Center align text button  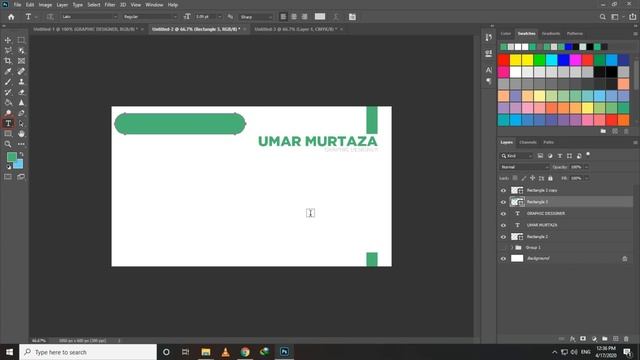coord(294,17)
